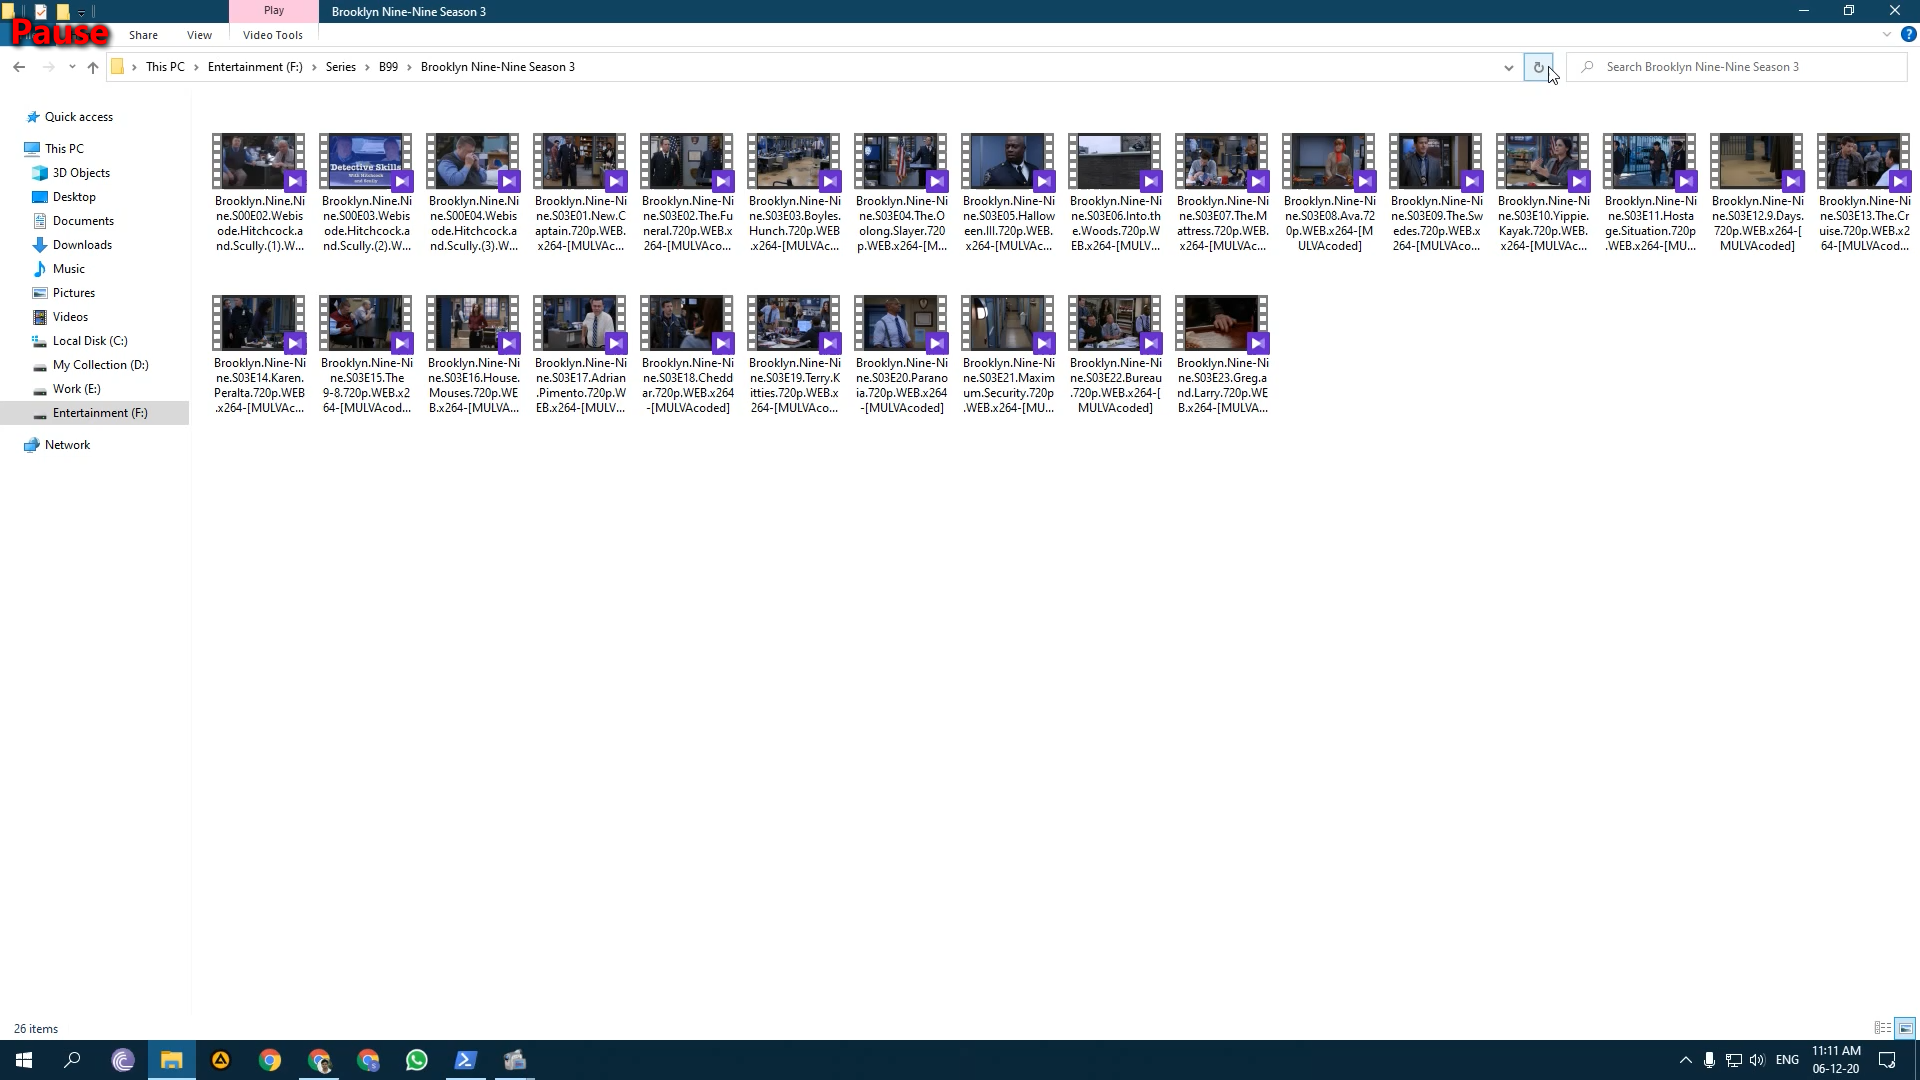Select S03E14 Karen Peralta video file
The image size is (1920, 1080).
(259, 355)
